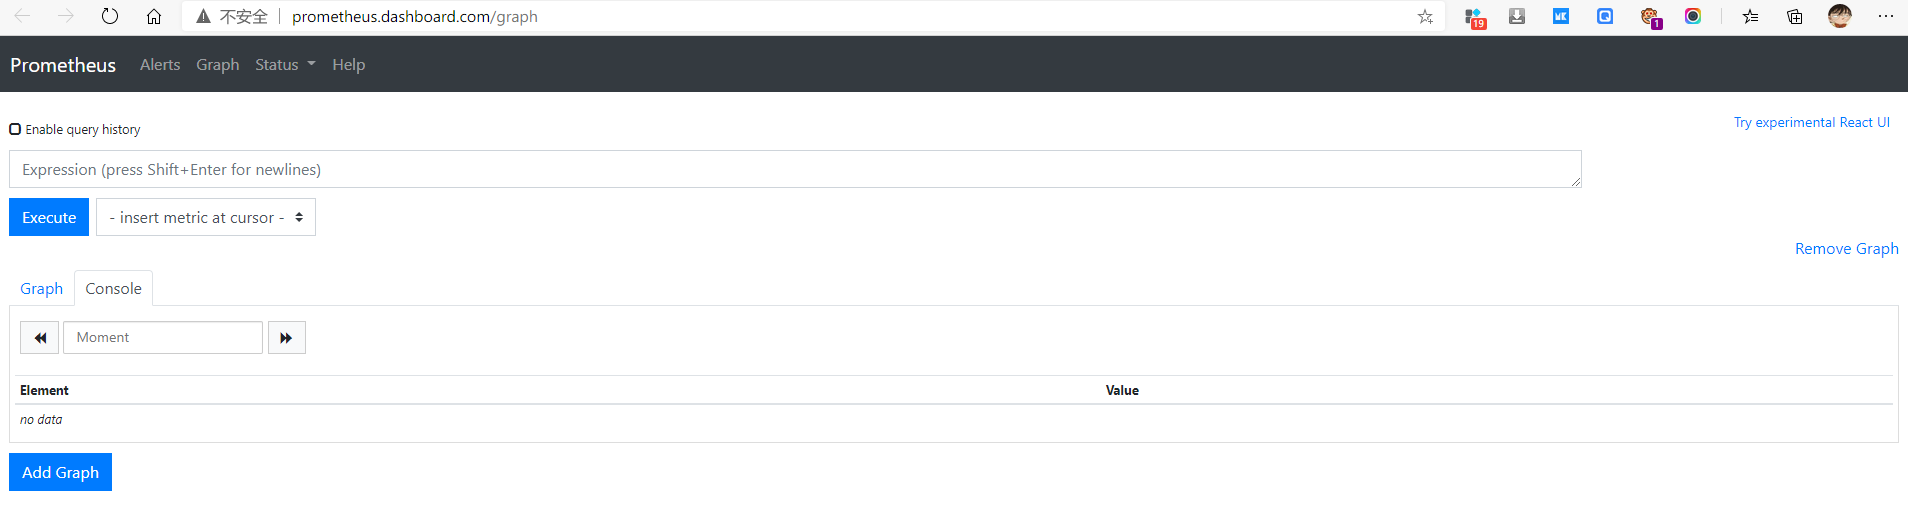Open the browser user profile avatar
1908x518 pixels.
(1840, 16)
